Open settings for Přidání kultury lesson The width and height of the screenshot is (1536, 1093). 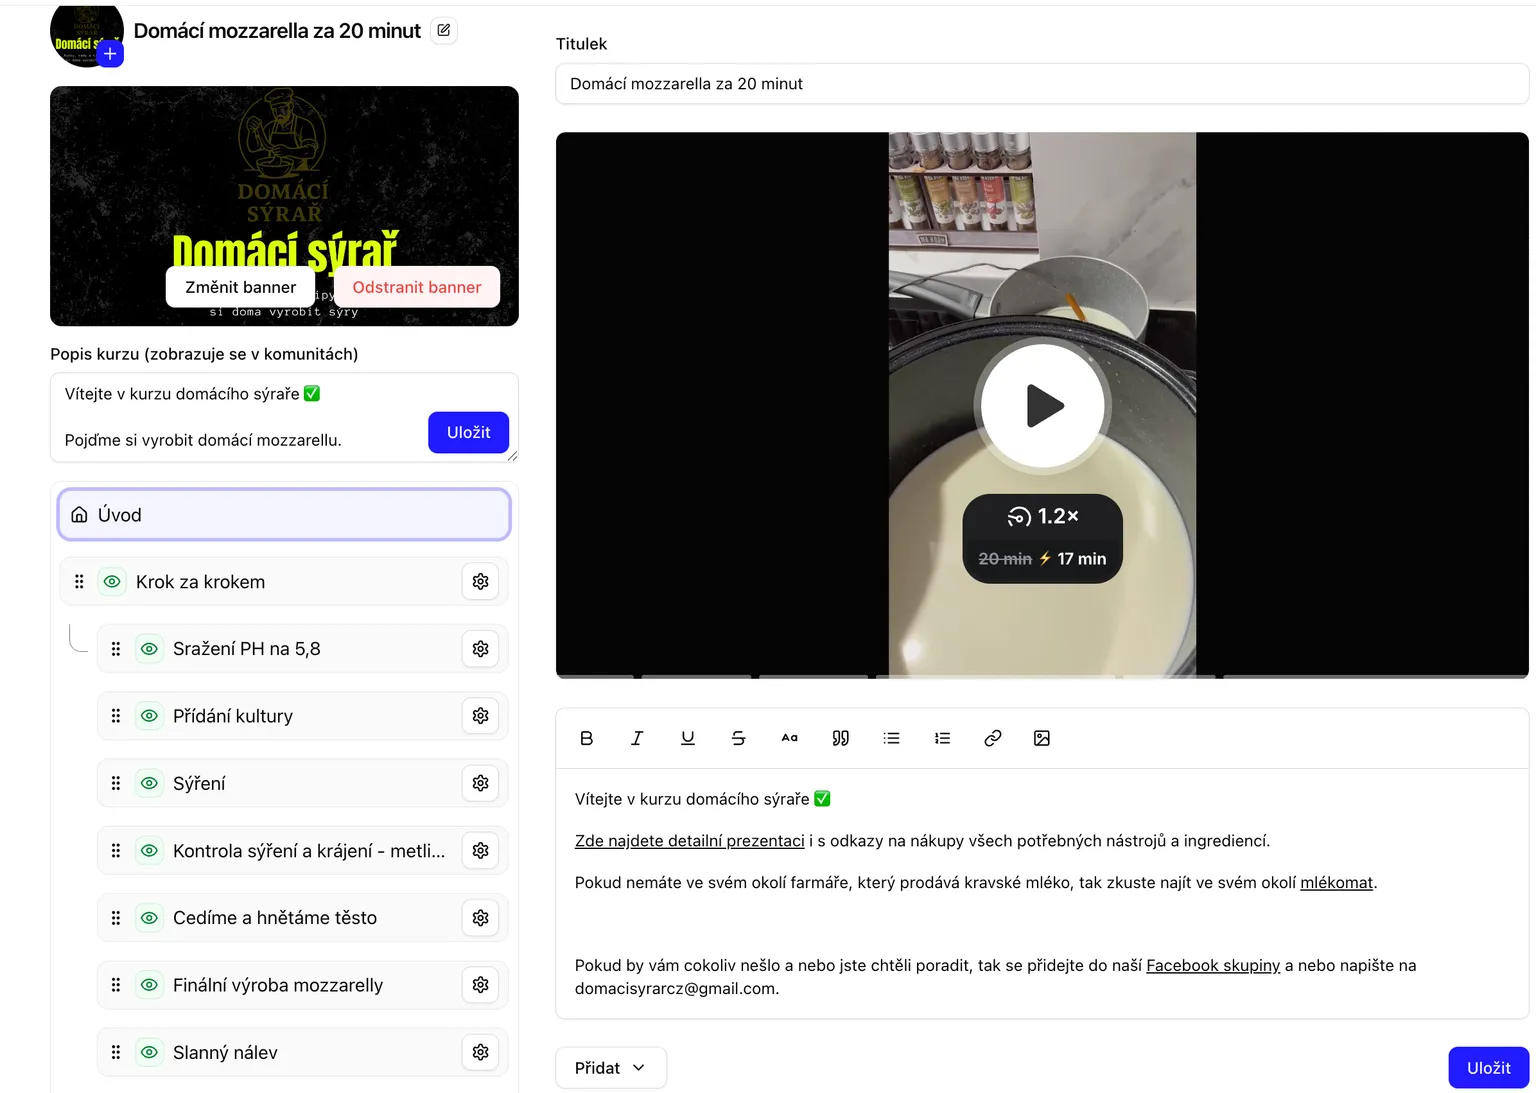coord(480,716)
